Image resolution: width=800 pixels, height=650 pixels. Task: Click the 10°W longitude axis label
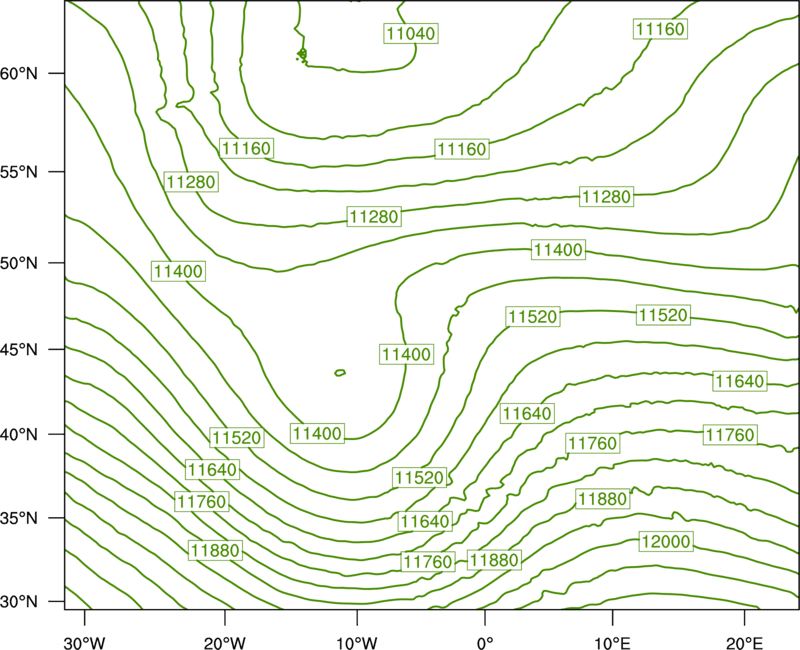pos(357,643)
